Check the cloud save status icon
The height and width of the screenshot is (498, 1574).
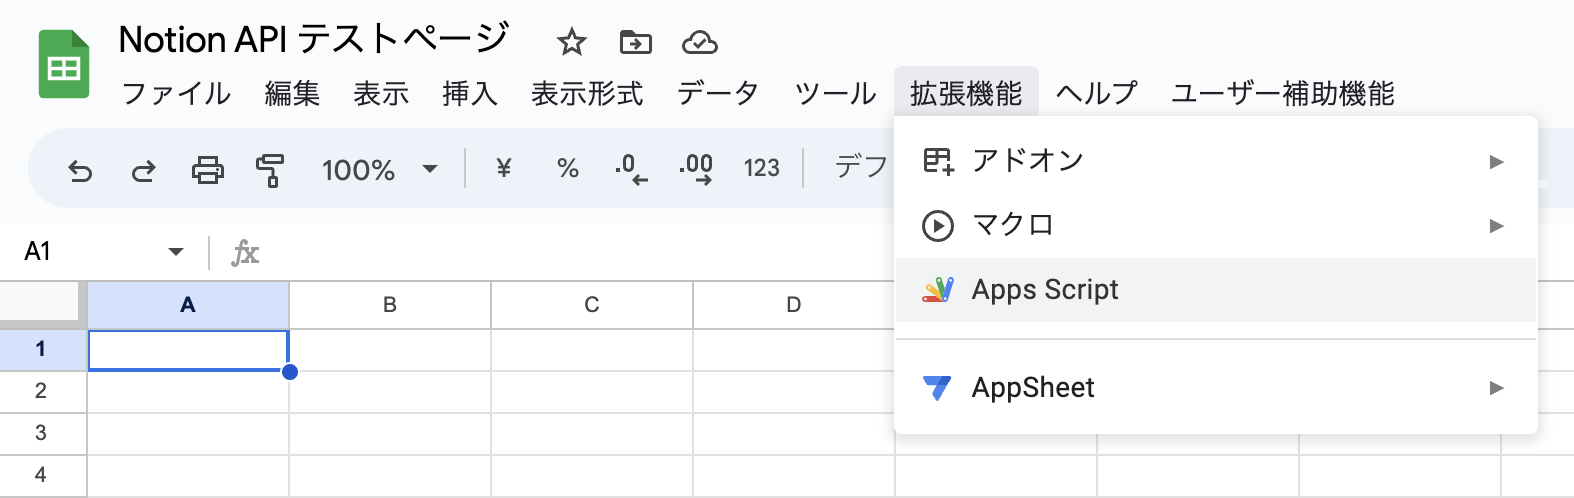[x=700, y=42]
